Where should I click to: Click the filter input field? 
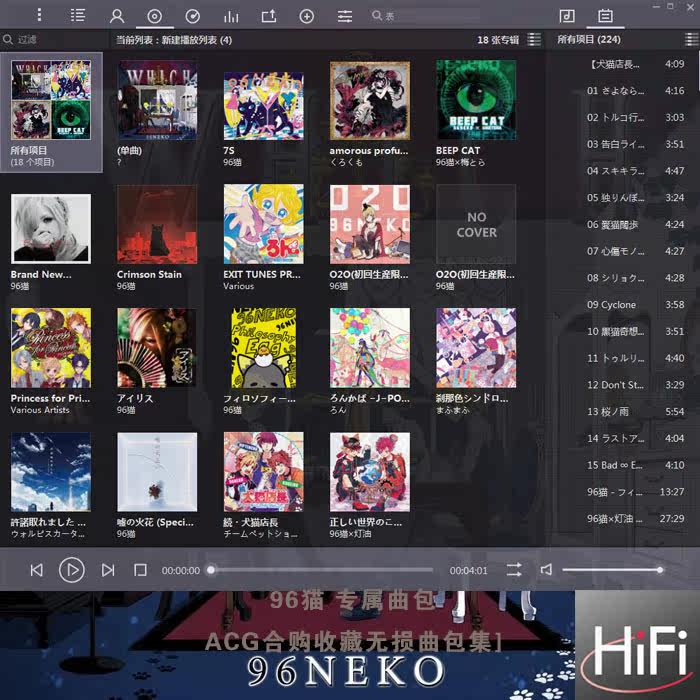point(54,39)
